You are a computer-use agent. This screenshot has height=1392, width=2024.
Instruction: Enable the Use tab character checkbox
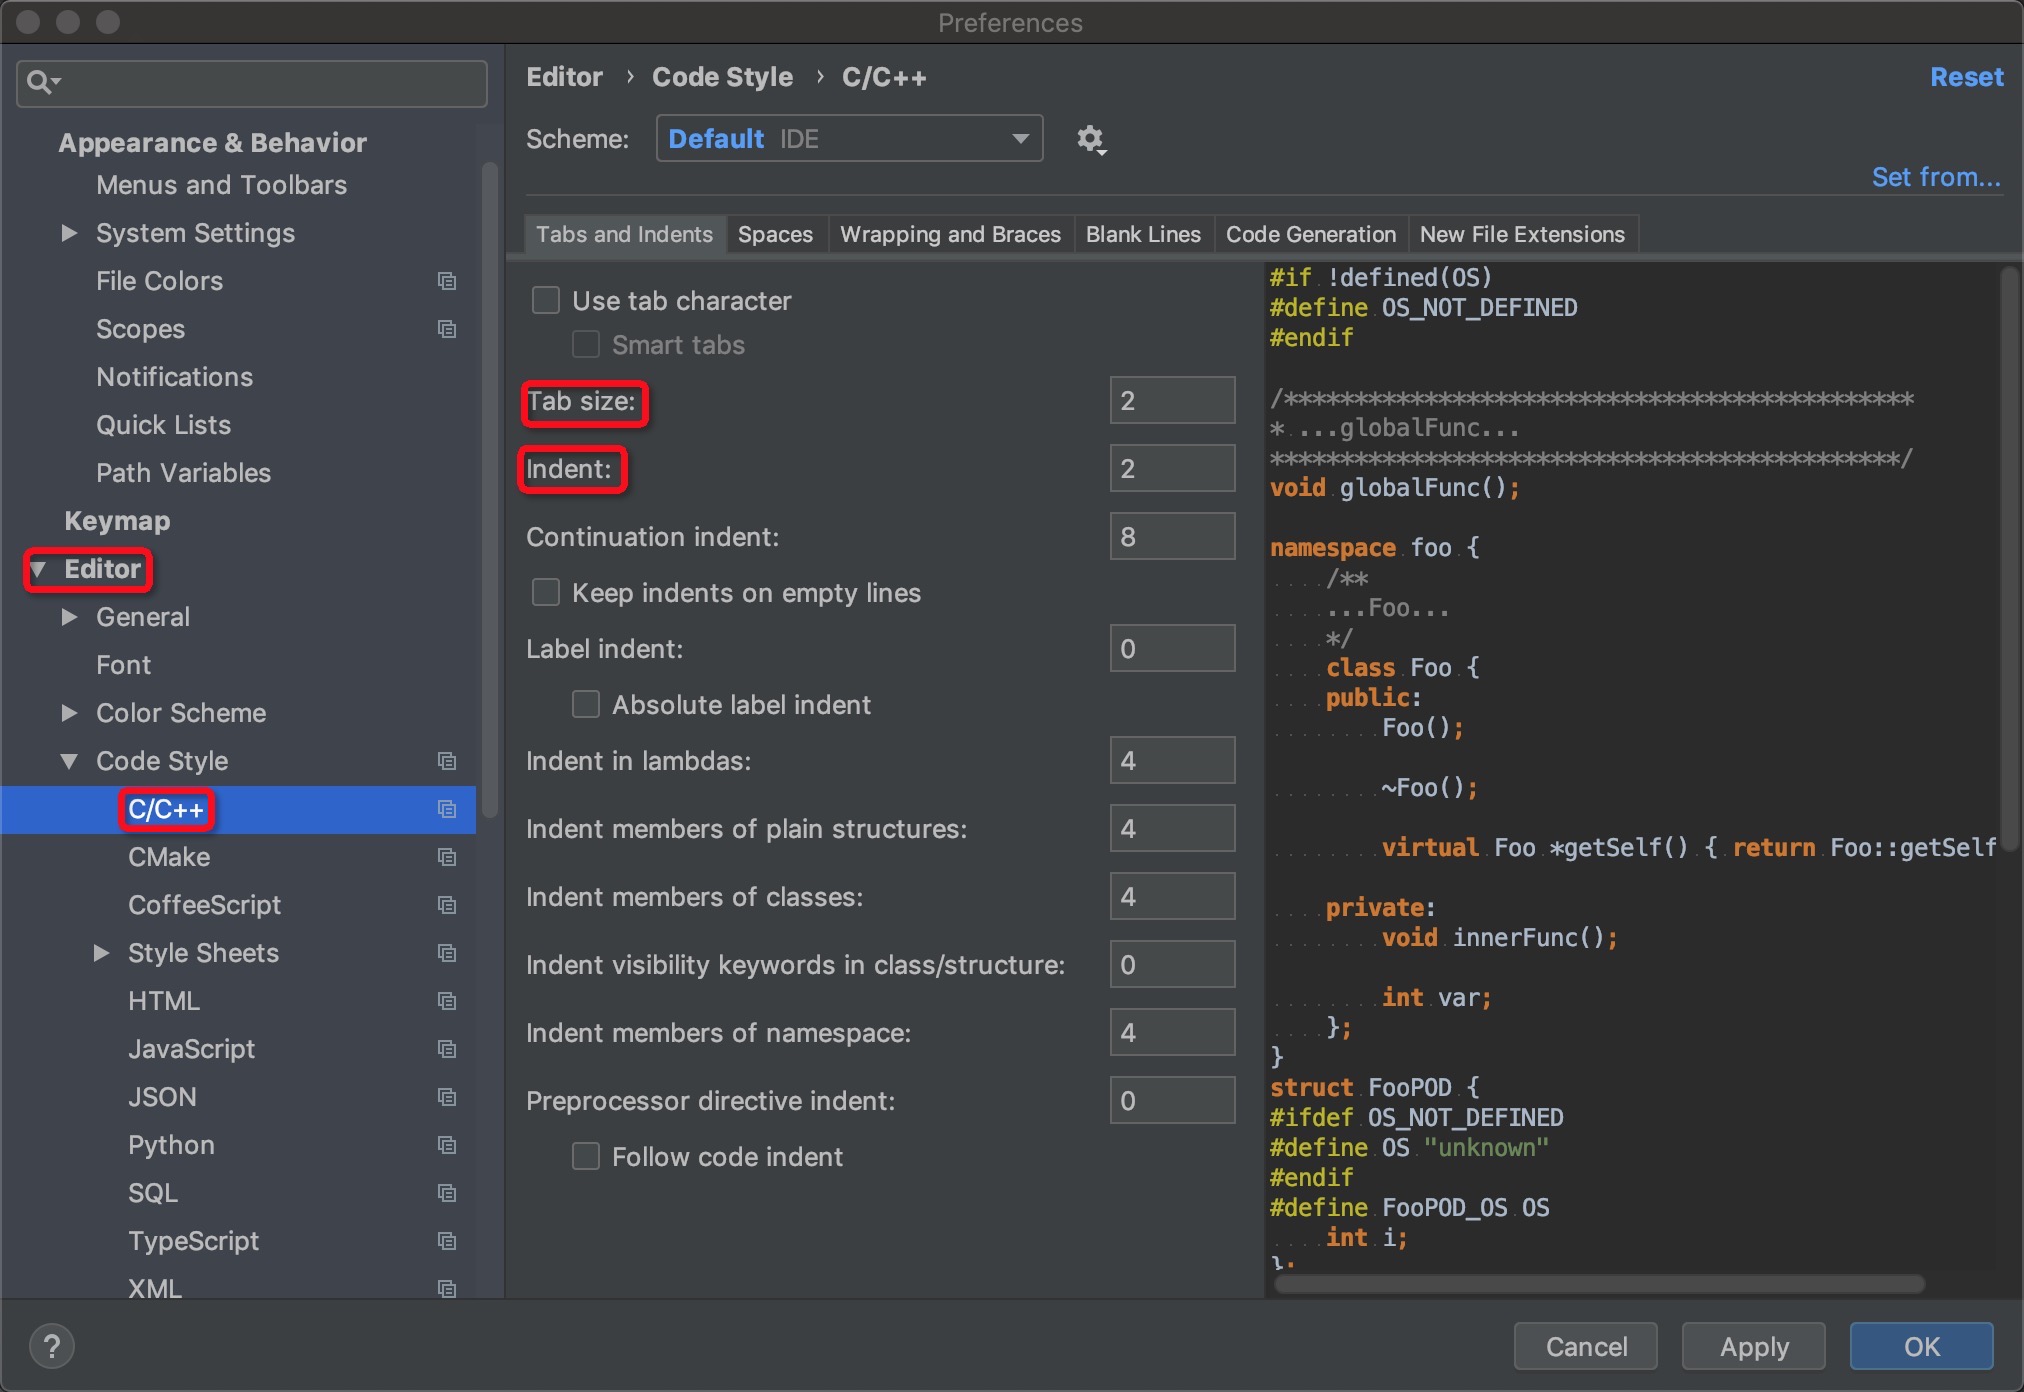coord(546,300)
